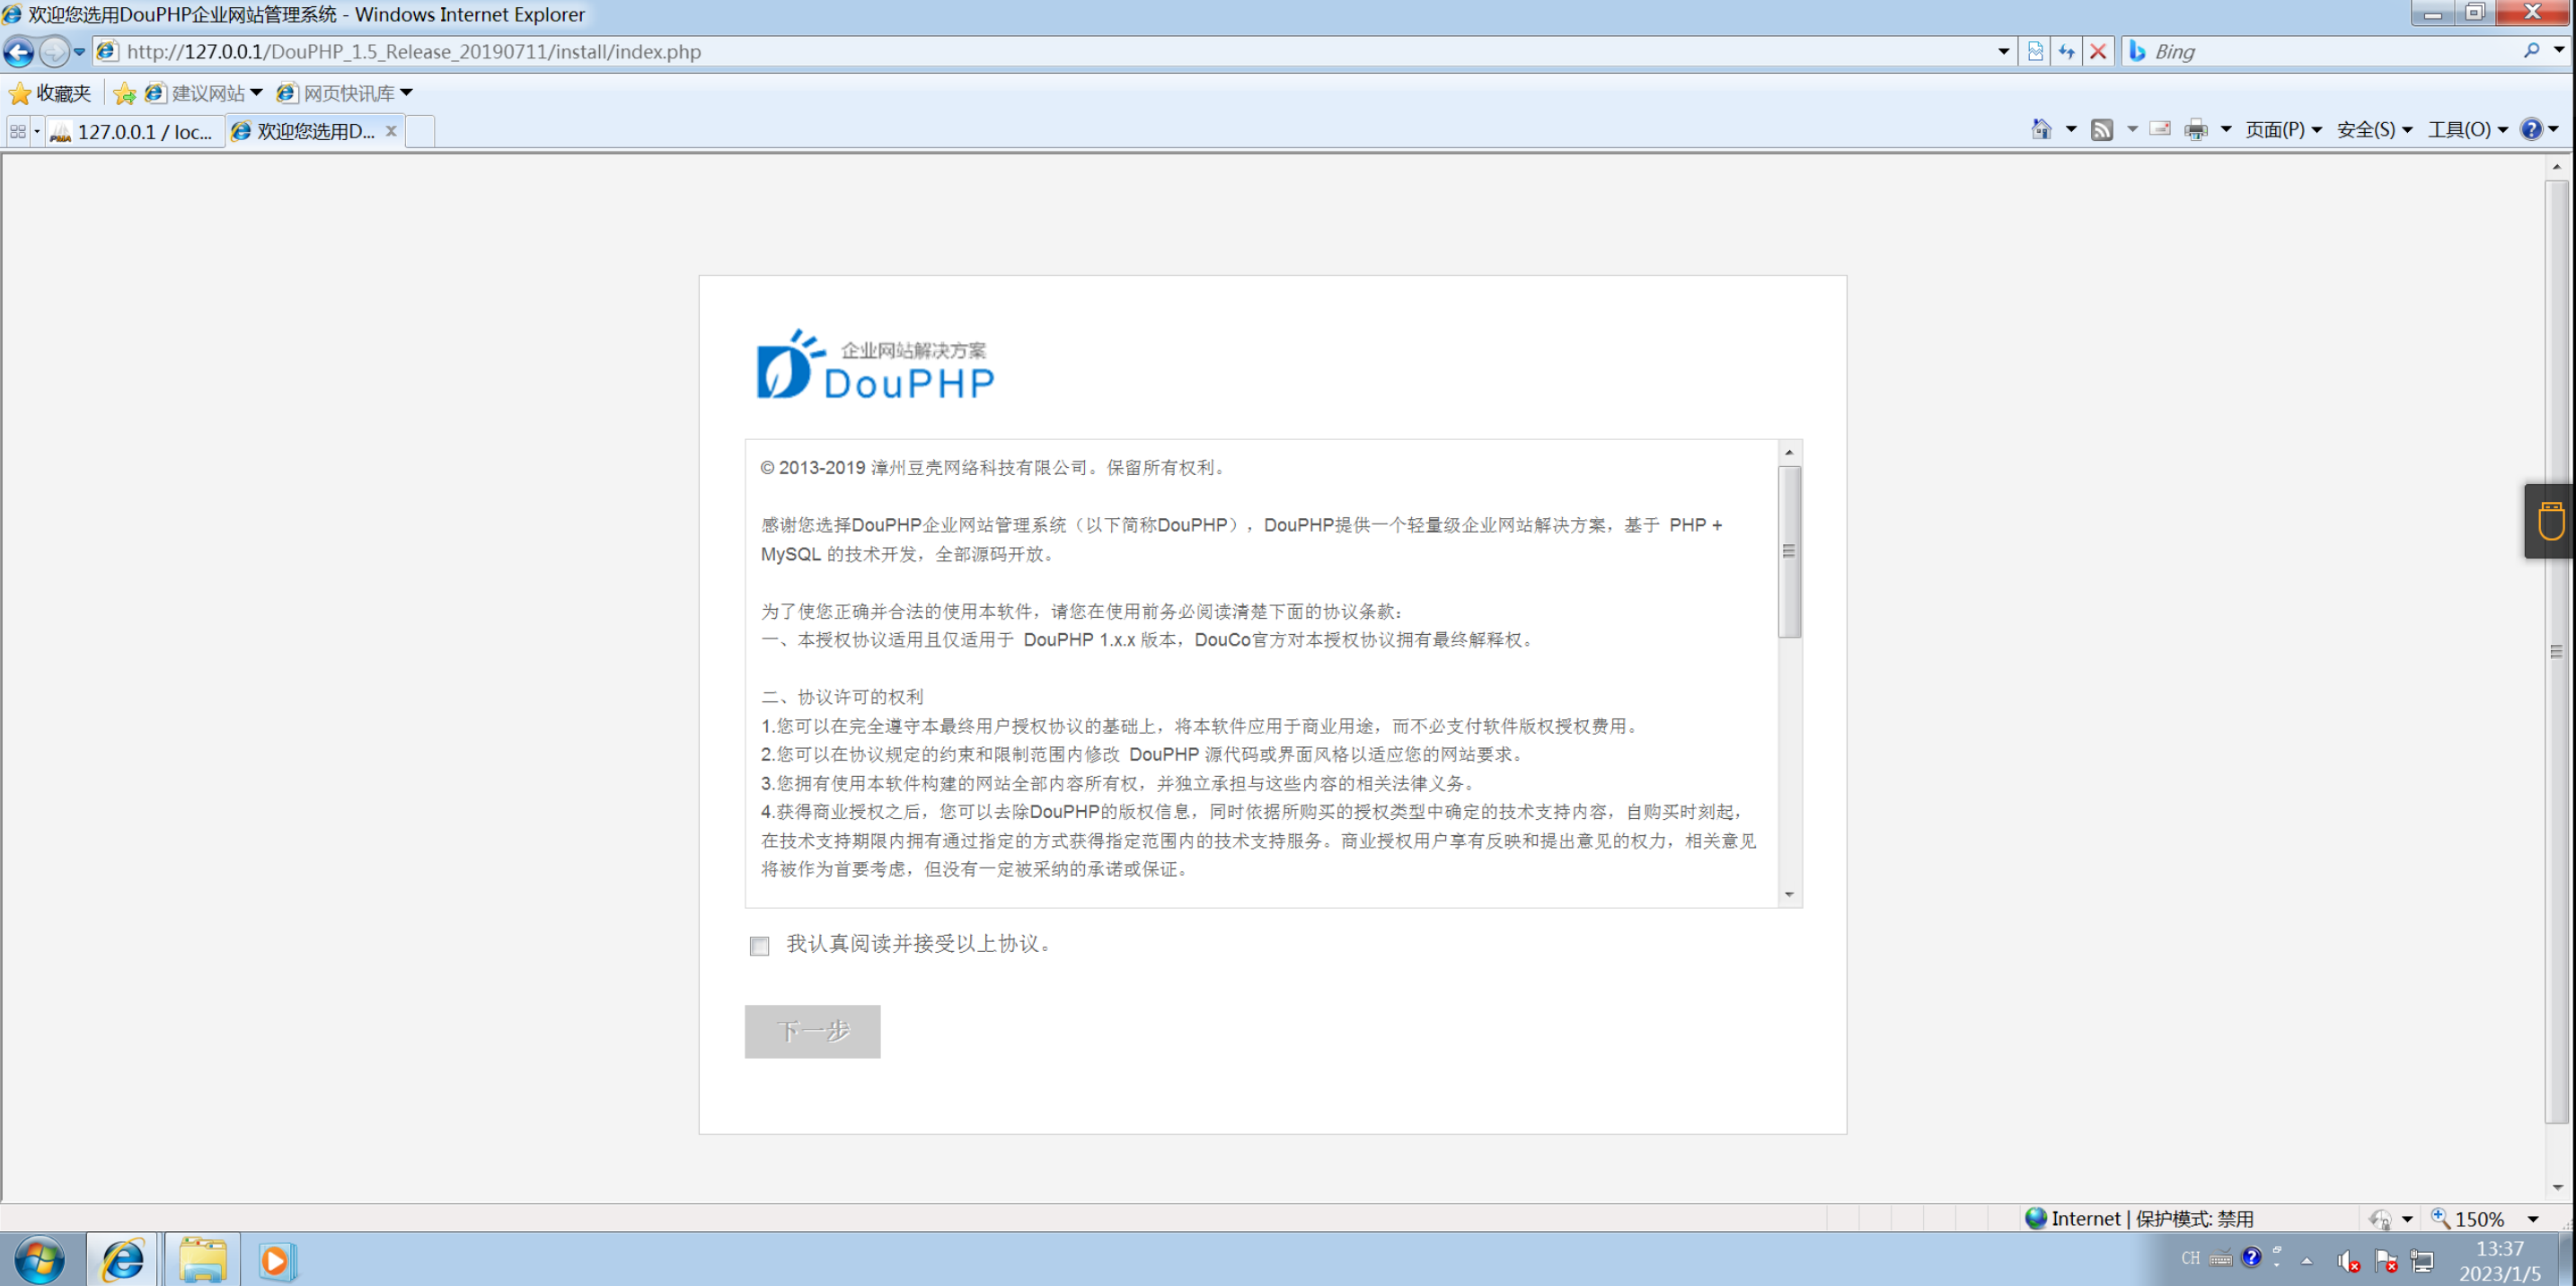The height and width of the screenshot is (1286, 2576).
Task: Open the 安全(S) menu
Action: [x=2374, y=129]
